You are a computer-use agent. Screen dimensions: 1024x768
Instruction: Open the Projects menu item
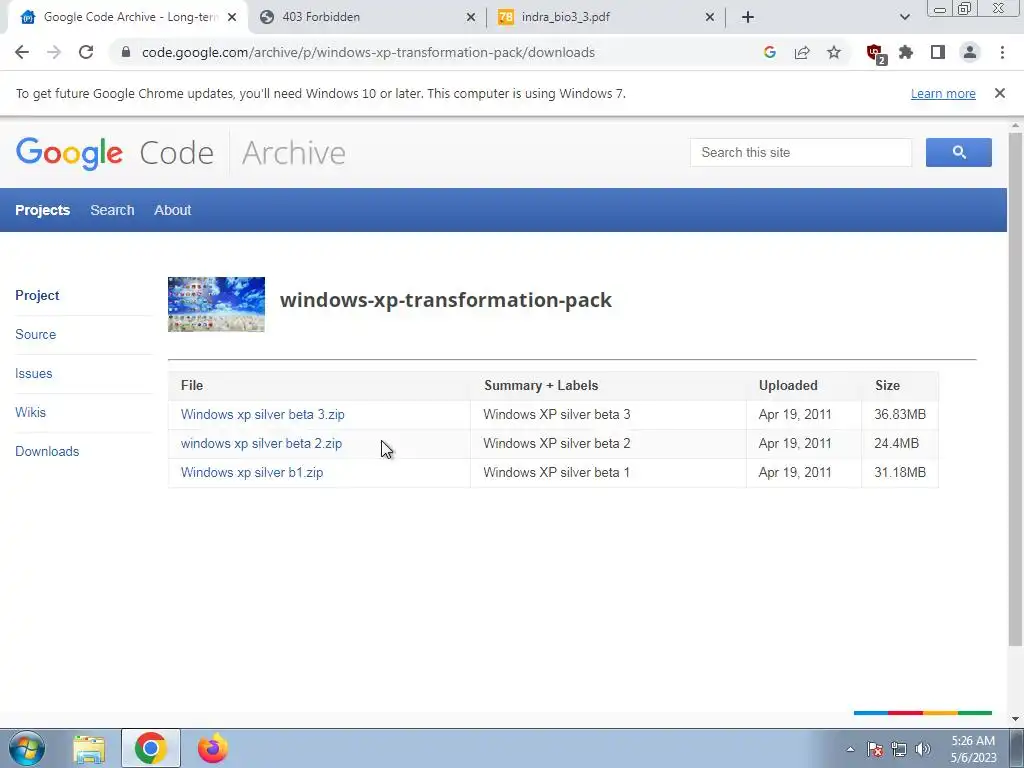pos(42,210)
